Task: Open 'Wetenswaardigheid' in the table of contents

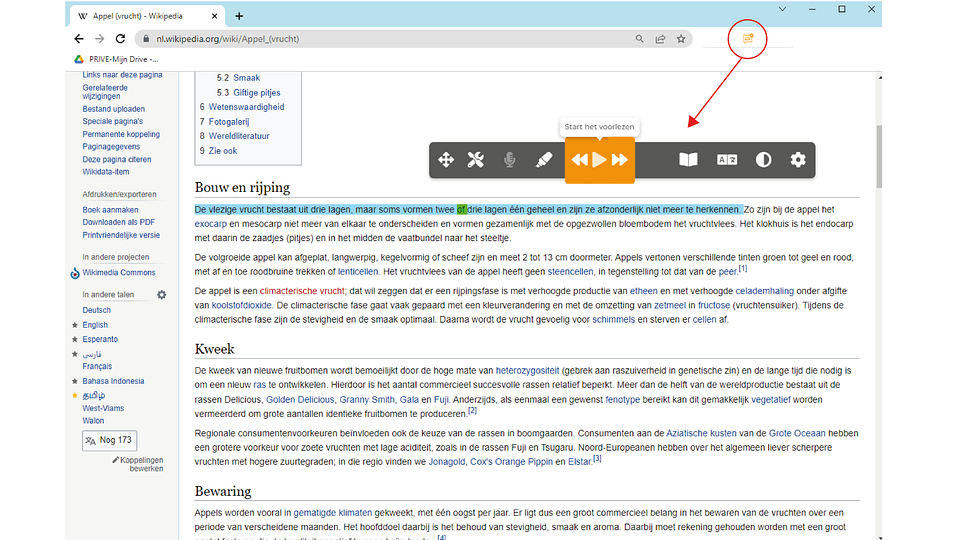Action: tap(245, 107)
